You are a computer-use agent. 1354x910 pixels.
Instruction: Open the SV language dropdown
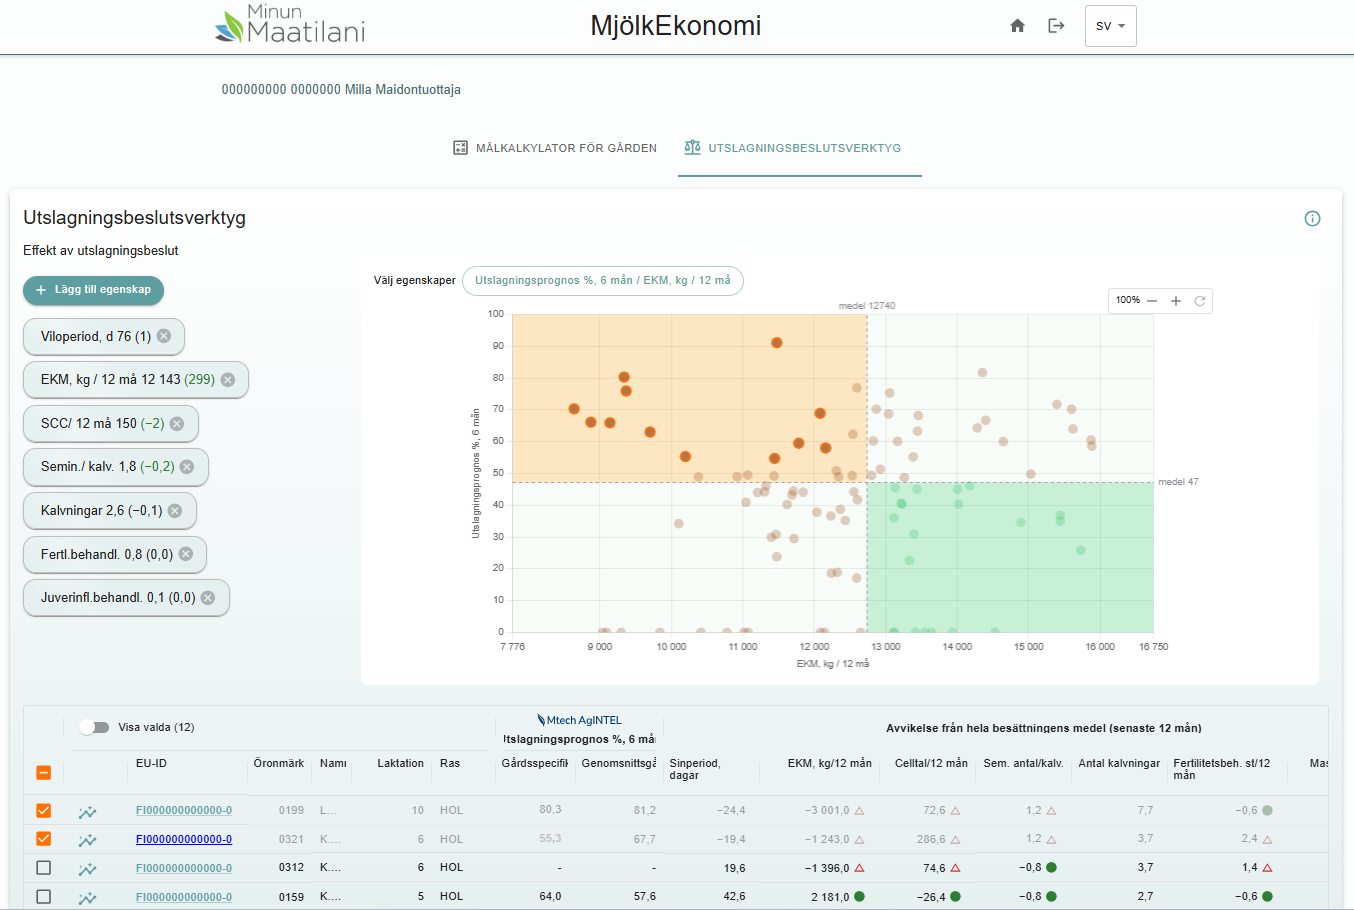(1110, 26)
